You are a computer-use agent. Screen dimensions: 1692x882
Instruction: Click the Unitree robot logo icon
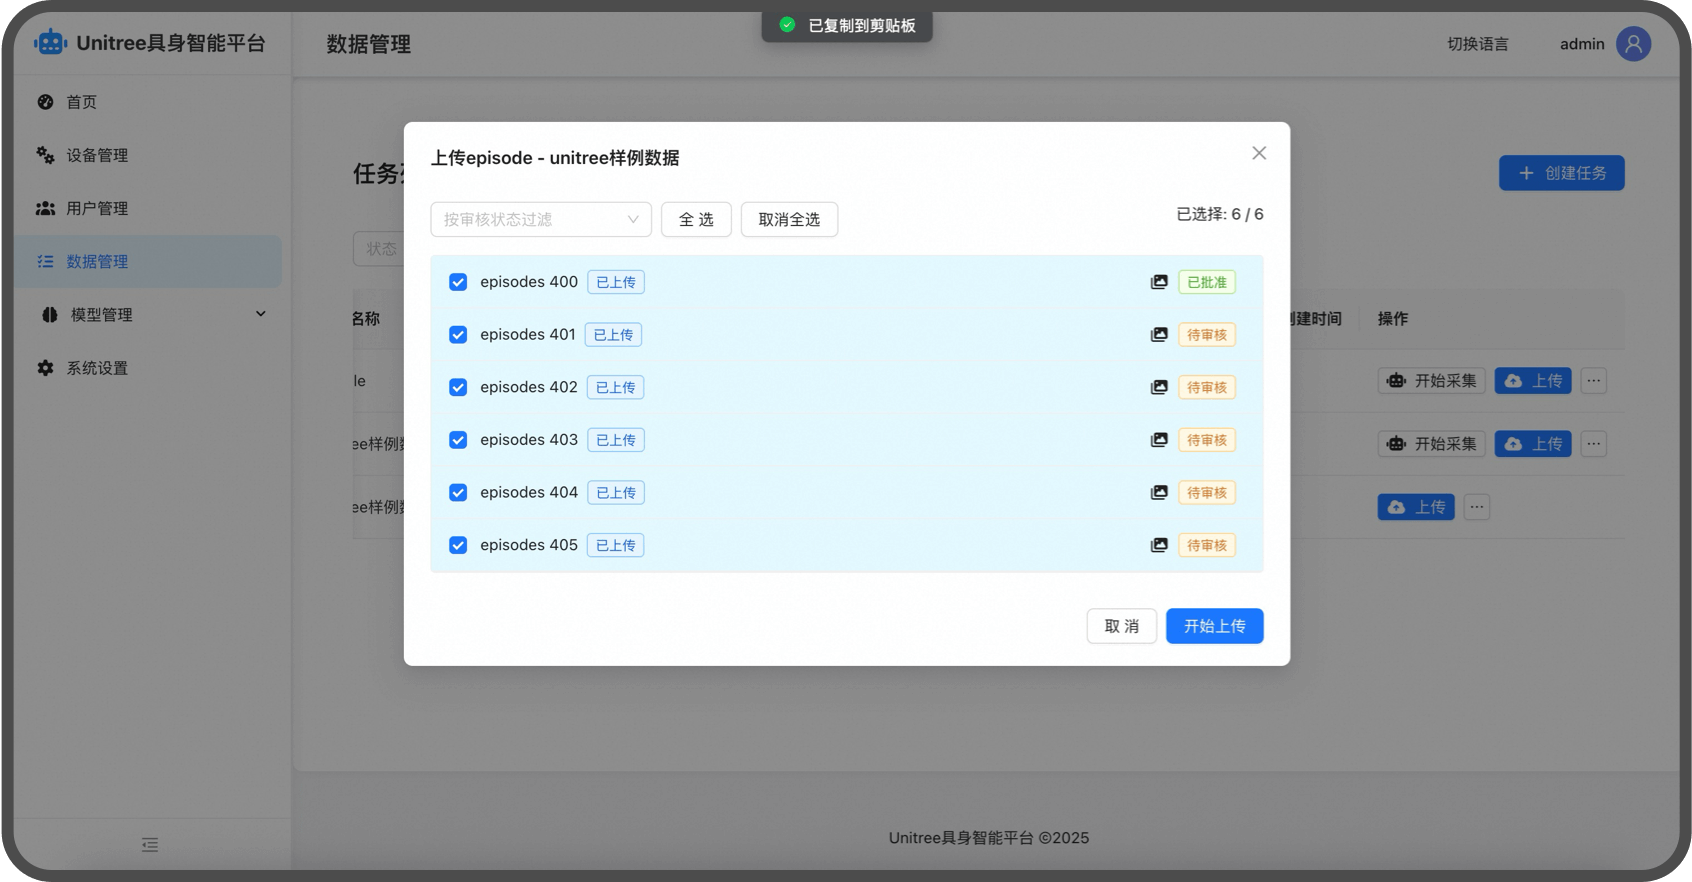50,43
